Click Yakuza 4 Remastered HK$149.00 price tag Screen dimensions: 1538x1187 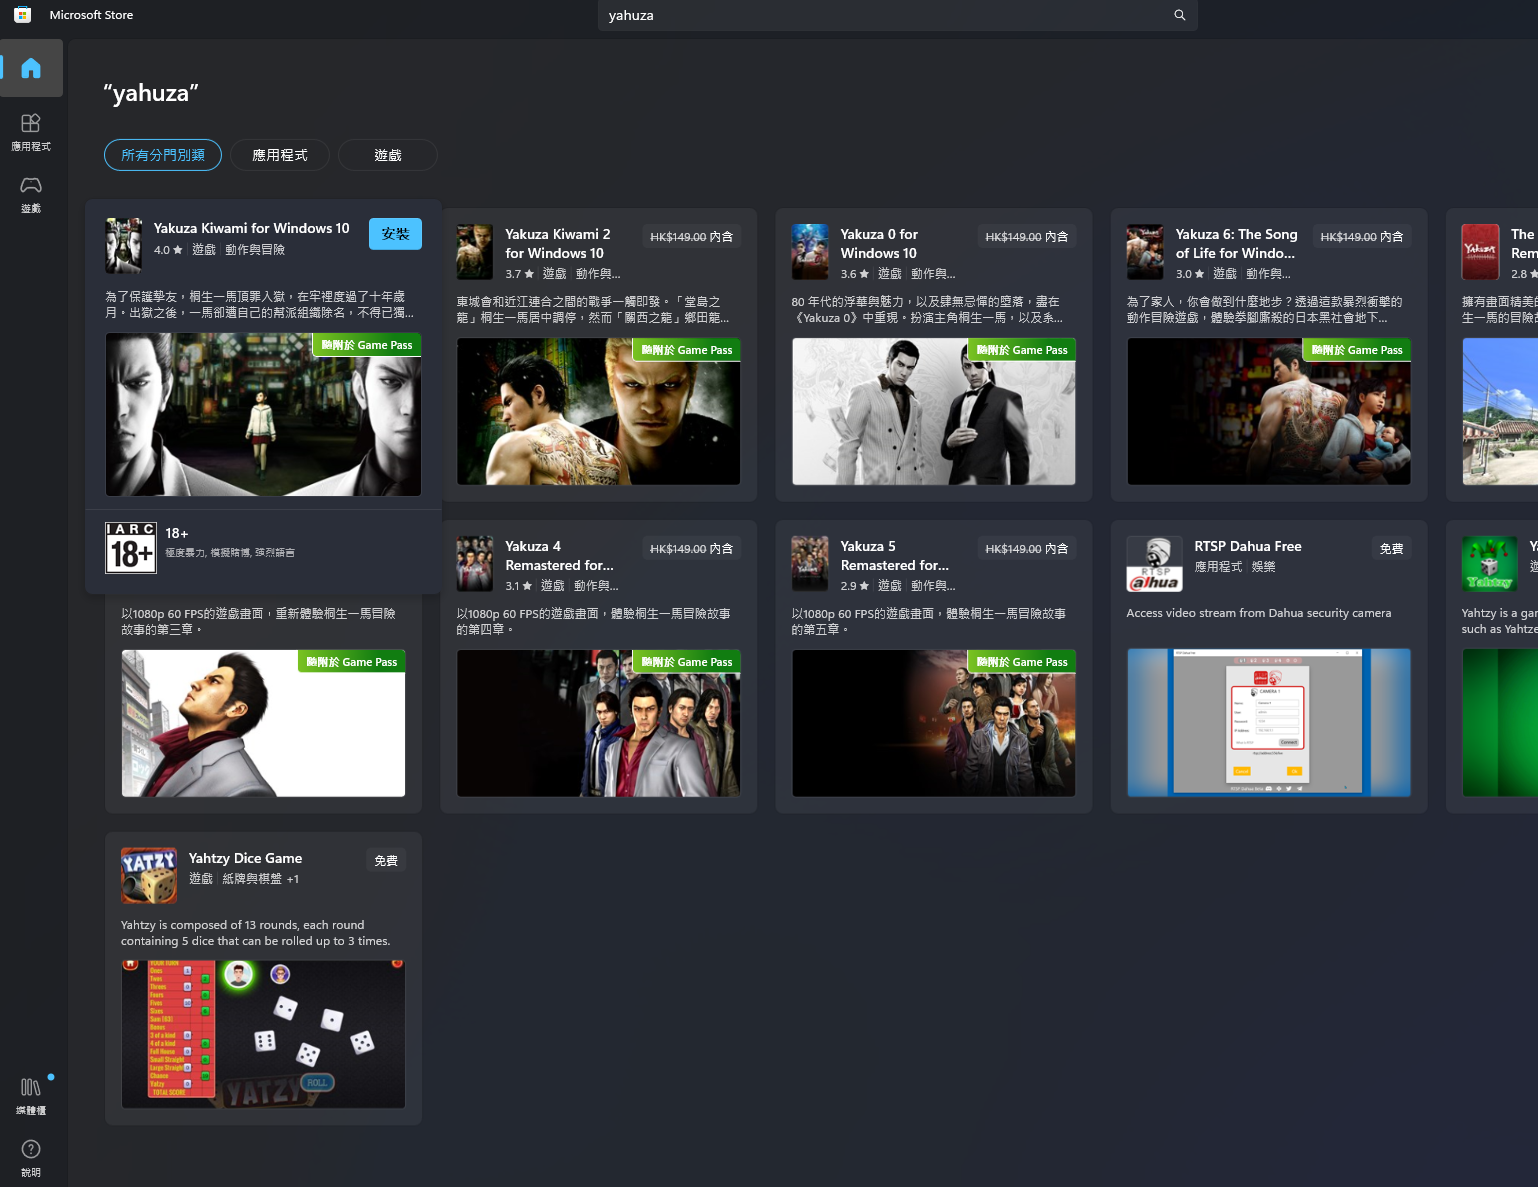pyautogui.click(x=691, y=549)
